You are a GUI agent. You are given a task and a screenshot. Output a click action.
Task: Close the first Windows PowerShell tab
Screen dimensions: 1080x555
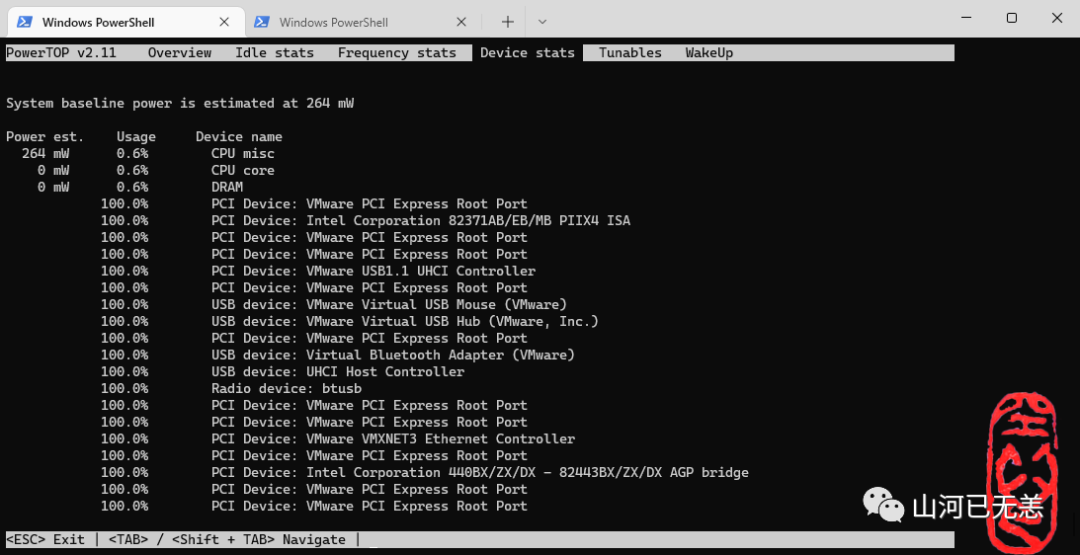224,22
